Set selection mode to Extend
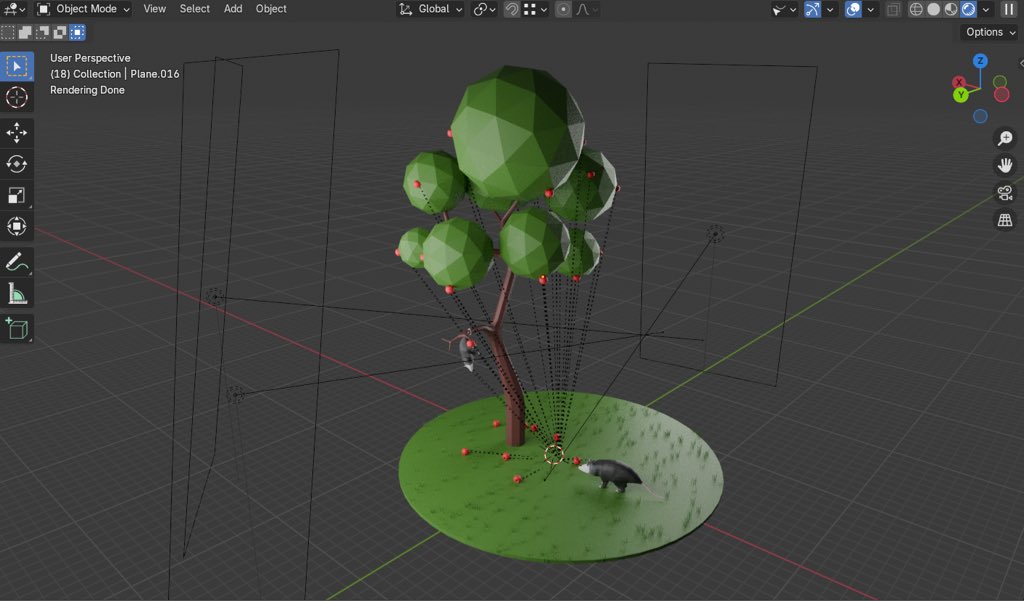 pyautogui.click(x=25, y=32)
